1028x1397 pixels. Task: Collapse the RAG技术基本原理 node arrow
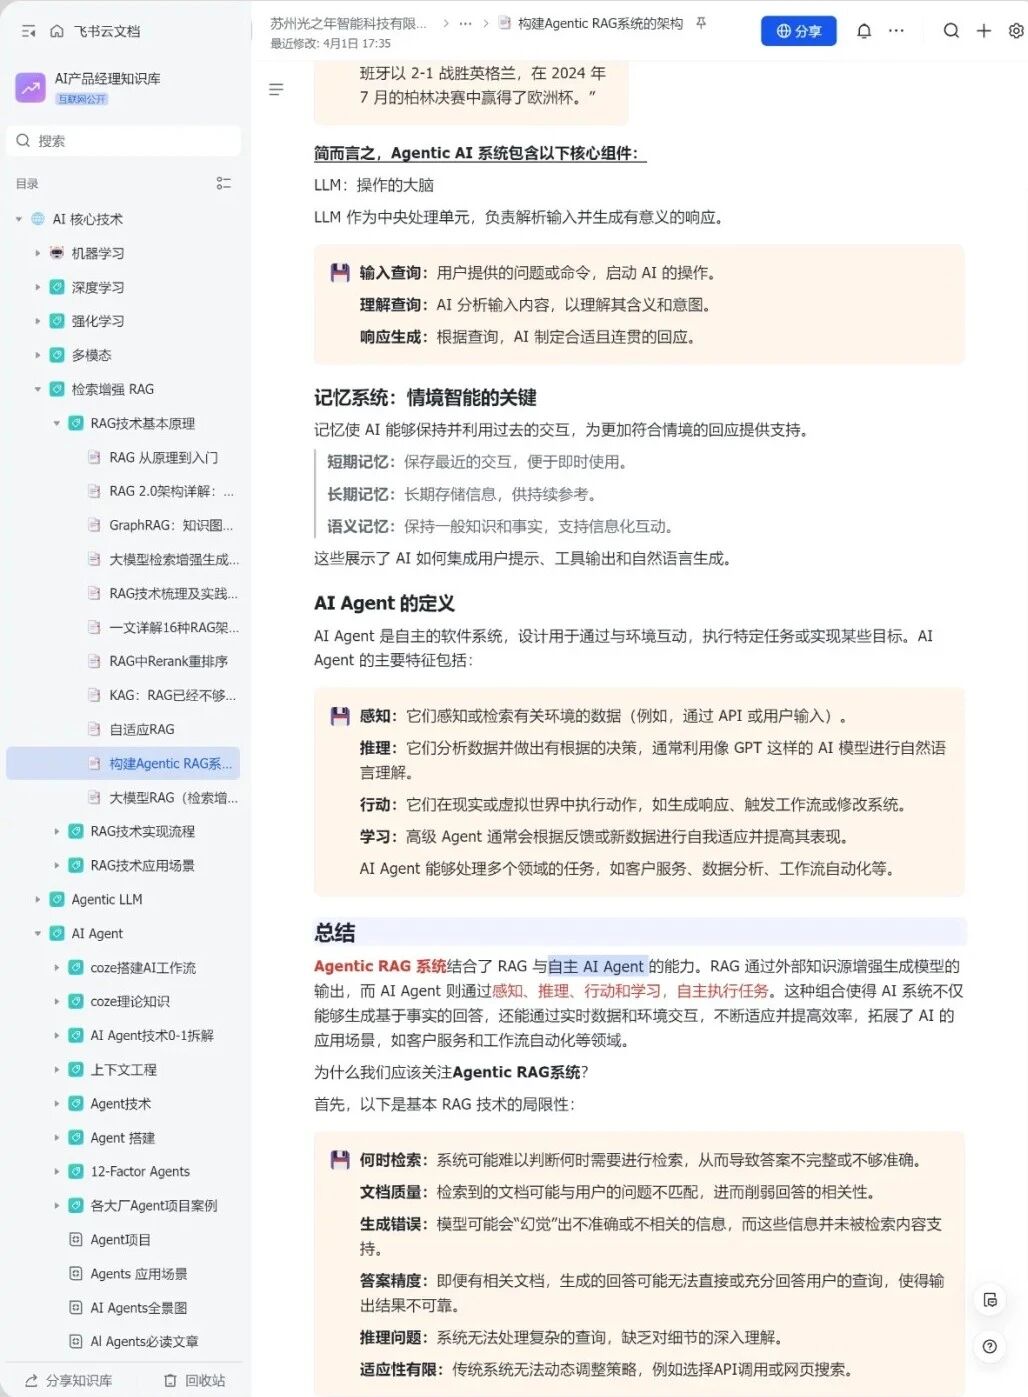click(56, 423)
